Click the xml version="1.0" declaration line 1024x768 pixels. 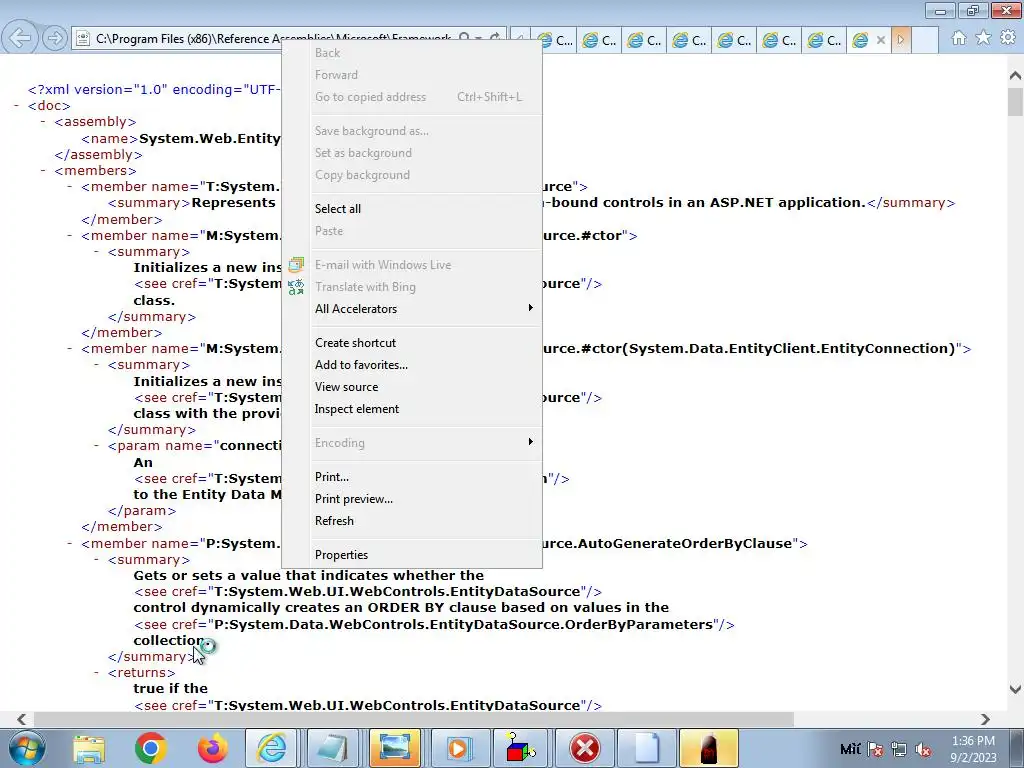[154, 89]
